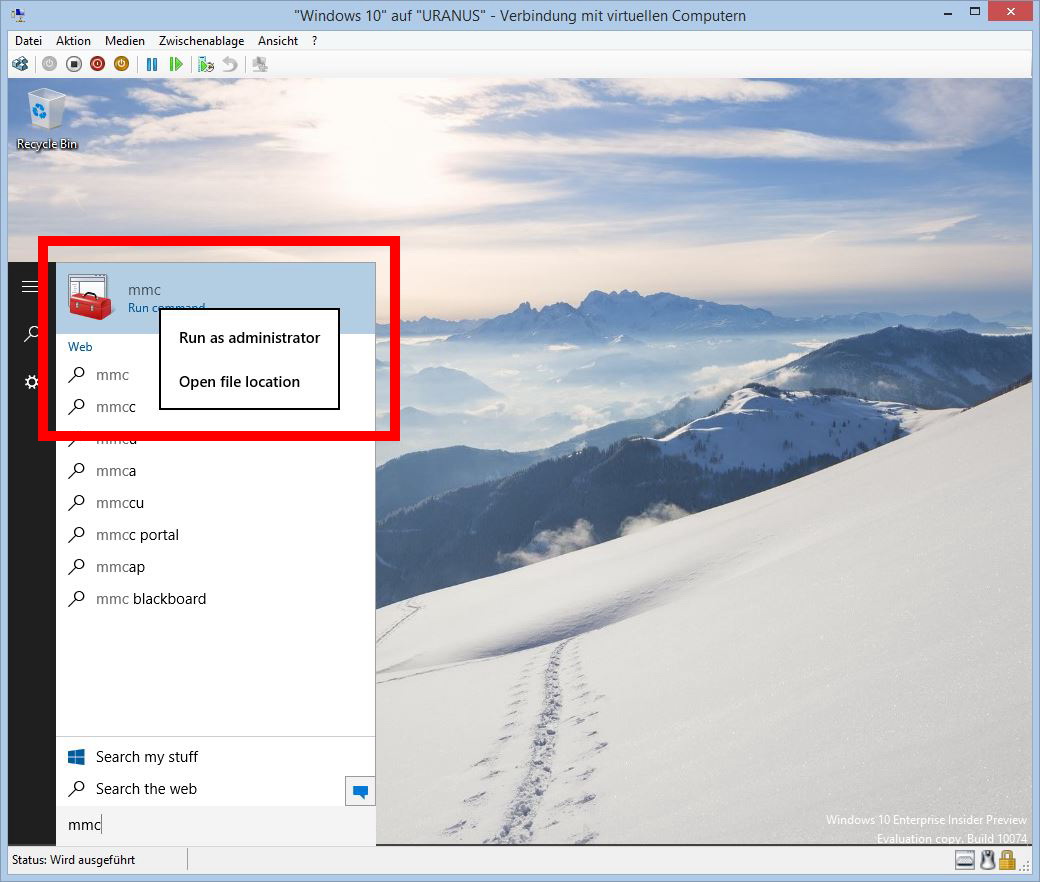This screenshot has height=882, width=1040.
Task: Create a checkpoint via toolbar icon
Action: pyautogui.click(x=206, y=64)
